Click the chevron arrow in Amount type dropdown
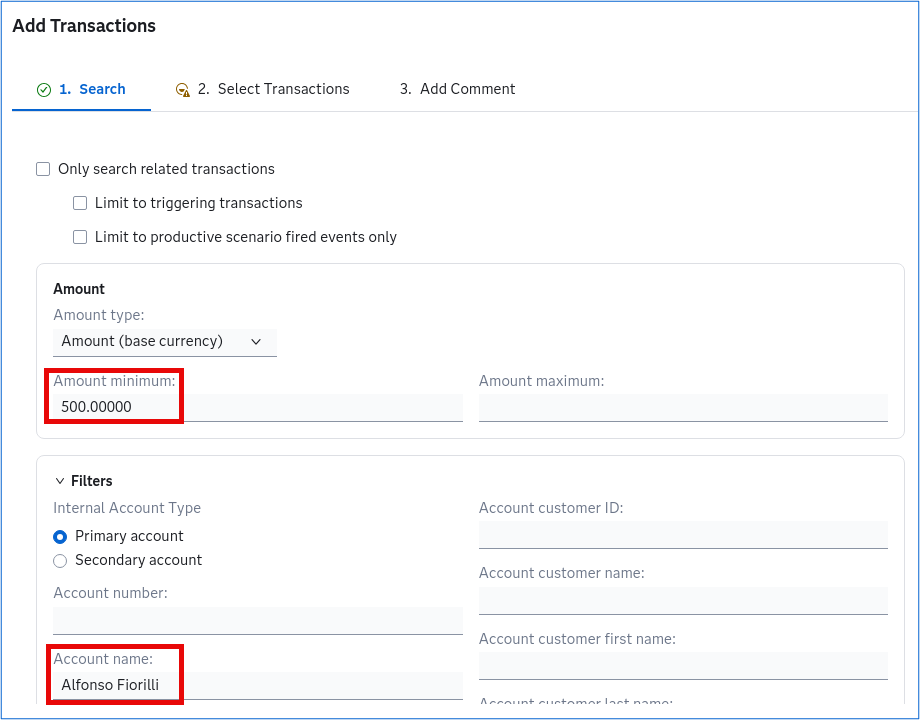920x720 pixels. pyautogui.click(x=256, y=342)
